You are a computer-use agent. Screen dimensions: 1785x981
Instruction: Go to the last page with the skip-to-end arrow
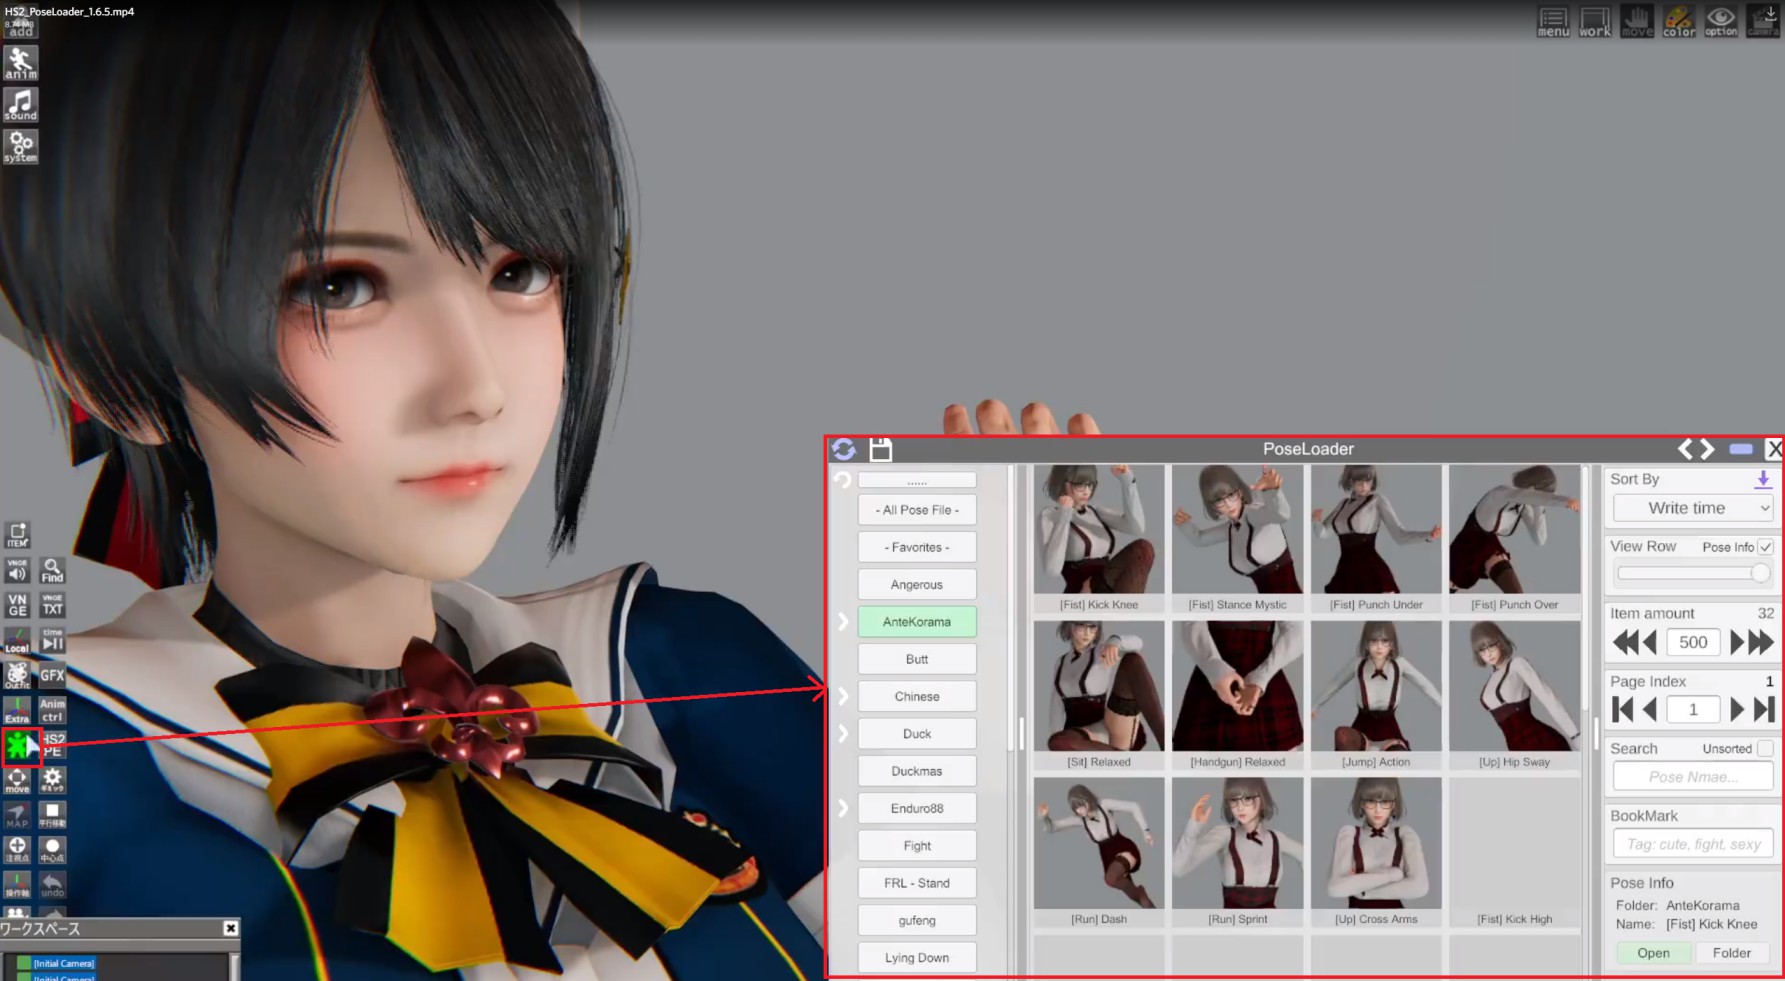[x=1765, y=709]
